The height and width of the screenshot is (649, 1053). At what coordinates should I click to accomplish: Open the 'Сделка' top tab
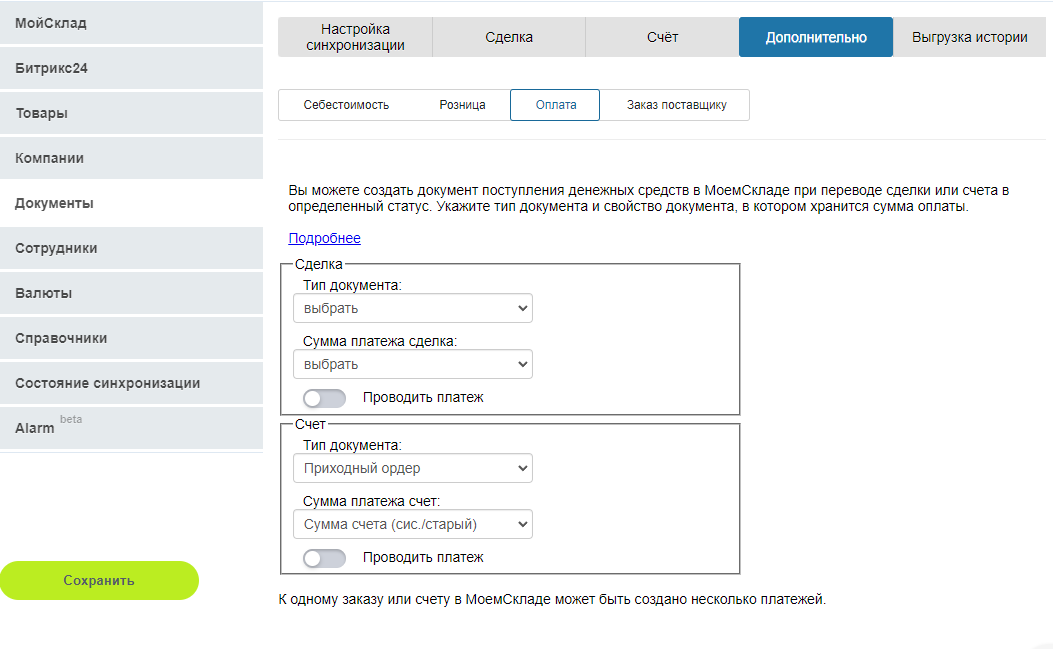509,37
